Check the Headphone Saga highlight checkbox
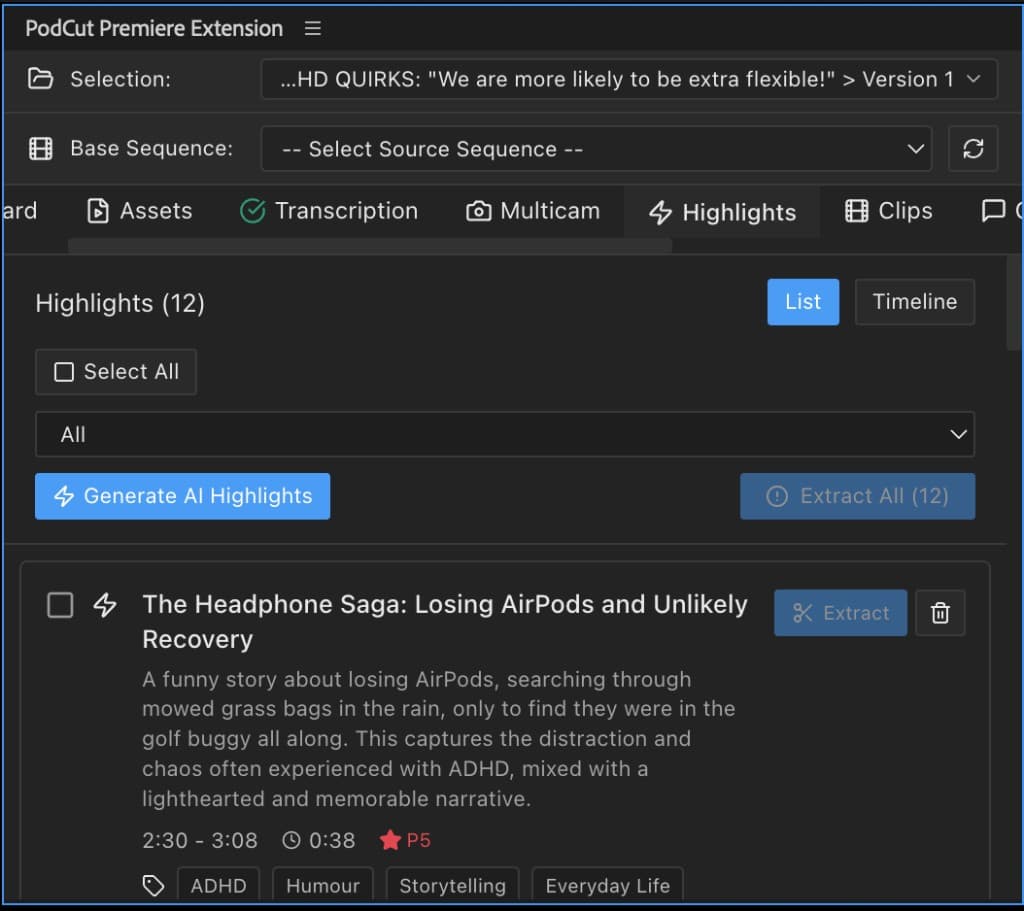The width and height of the screenshot is (1024, 911). point(59,605)
